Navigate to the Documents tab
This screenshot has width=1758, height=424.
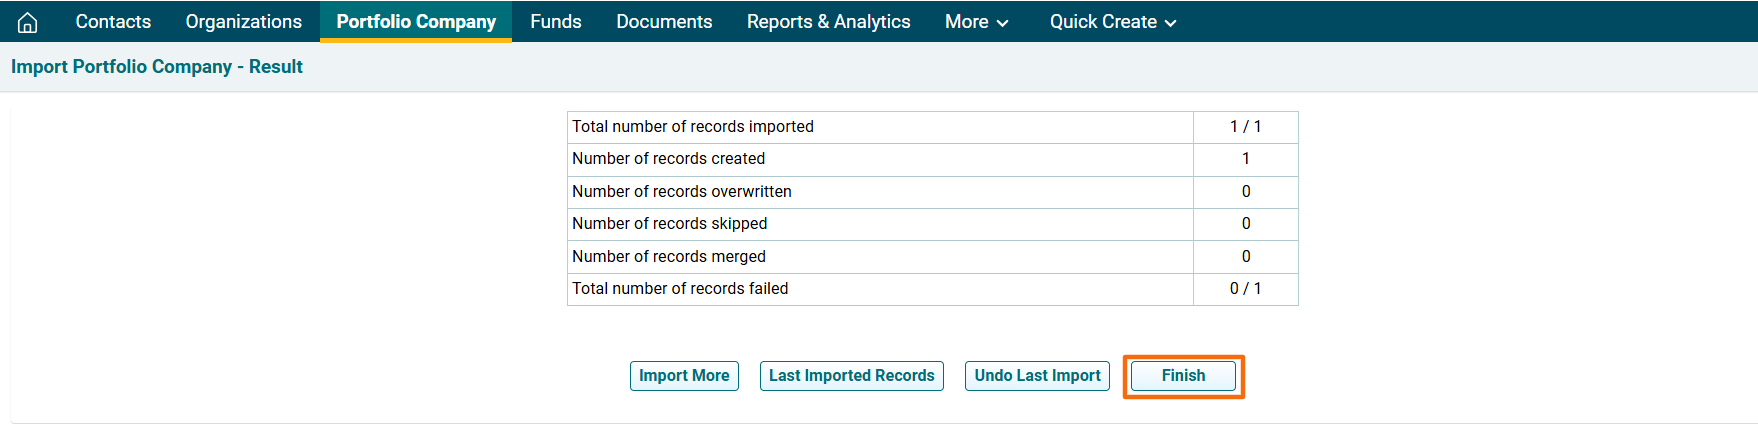[x=664, y=22]
